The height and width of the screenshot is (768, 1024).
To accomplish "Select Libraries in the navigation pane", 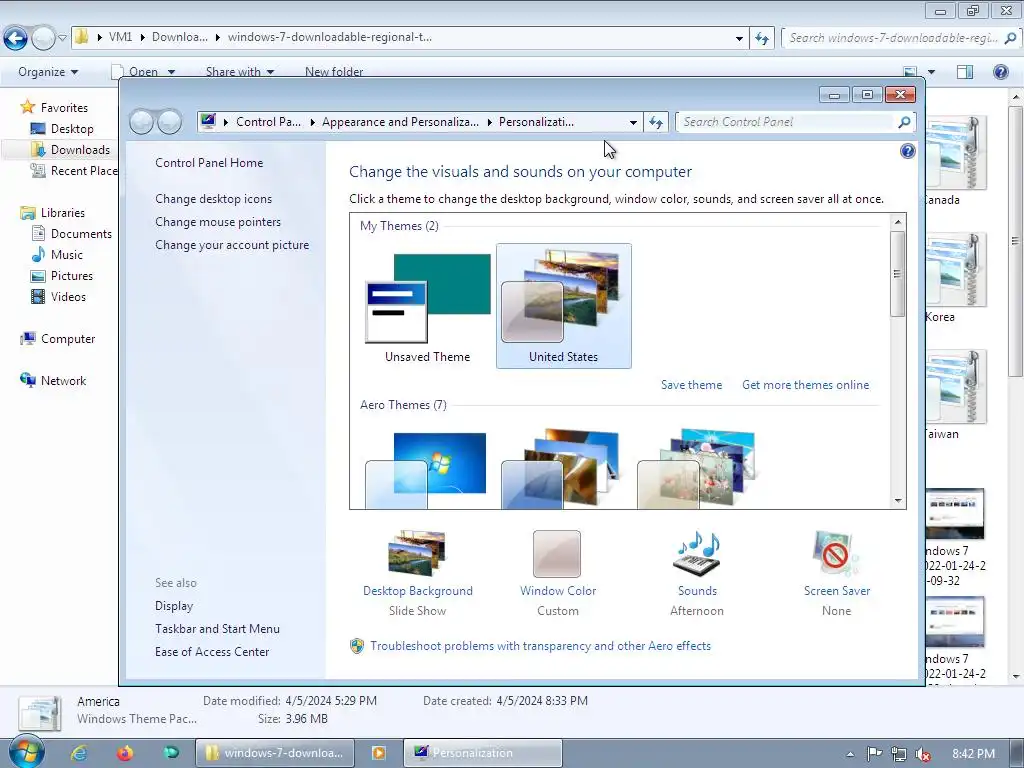I will (63, 213).
